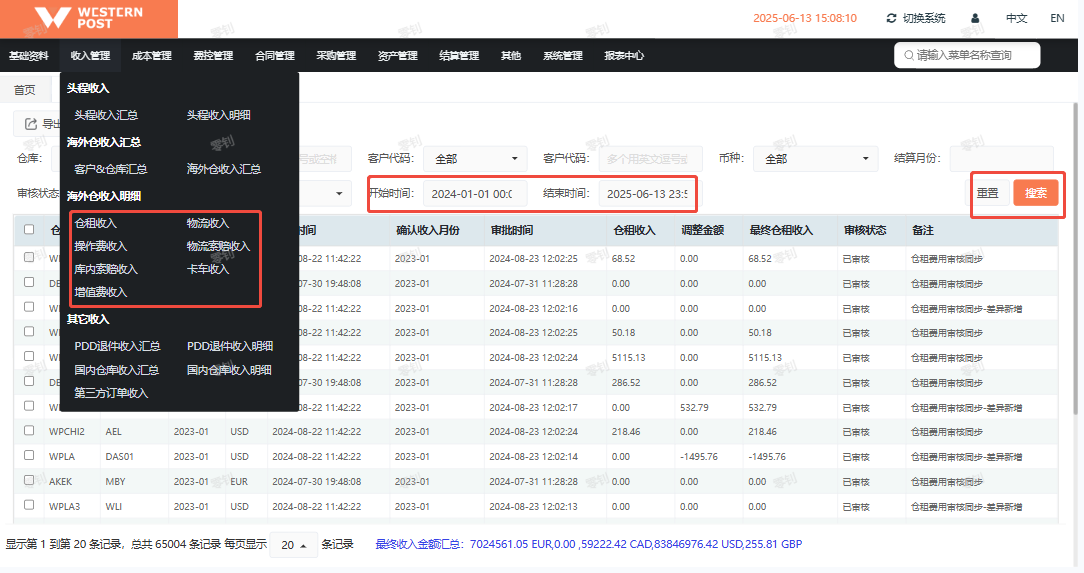
Task: Open 成本管理 menu
Action: (x=151, y=55)
